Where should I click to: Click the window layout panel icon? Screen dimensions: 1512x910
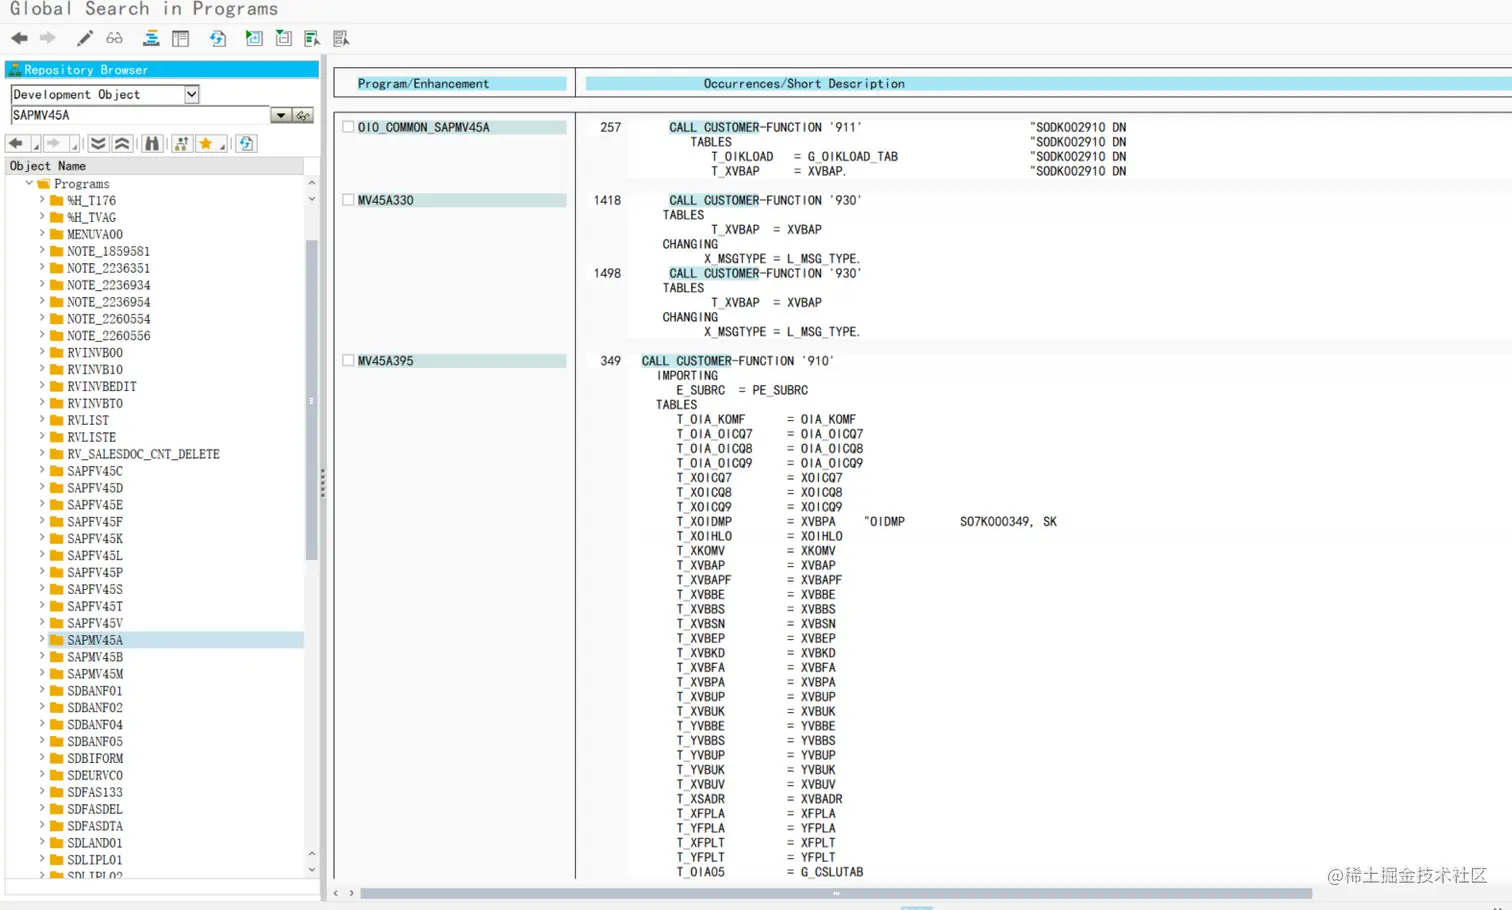(181, 38)
